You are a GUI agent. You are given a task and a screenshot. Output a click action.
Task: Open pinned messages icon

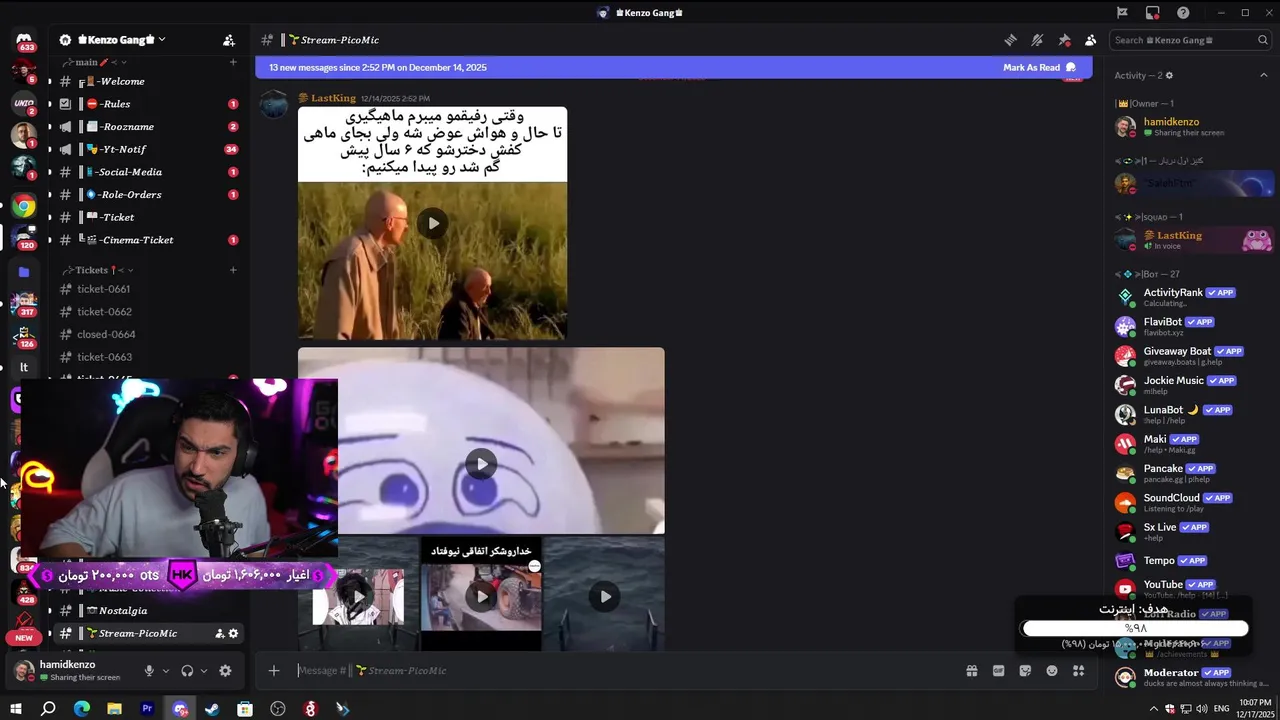[1064, 40]
